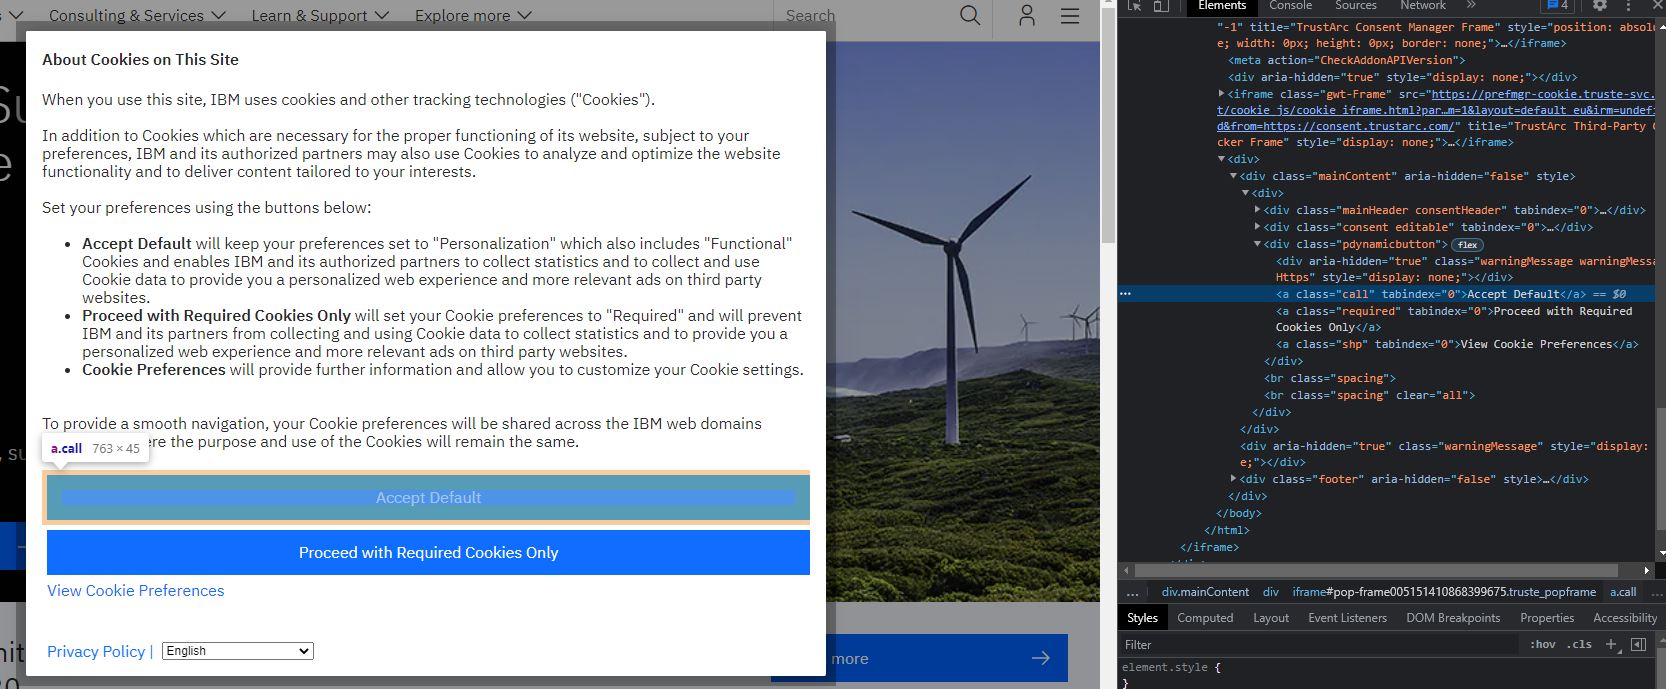This screenshot has height=689, width=1666.
Task: Select the Elements tab
Action: [x=1222, y=6]
